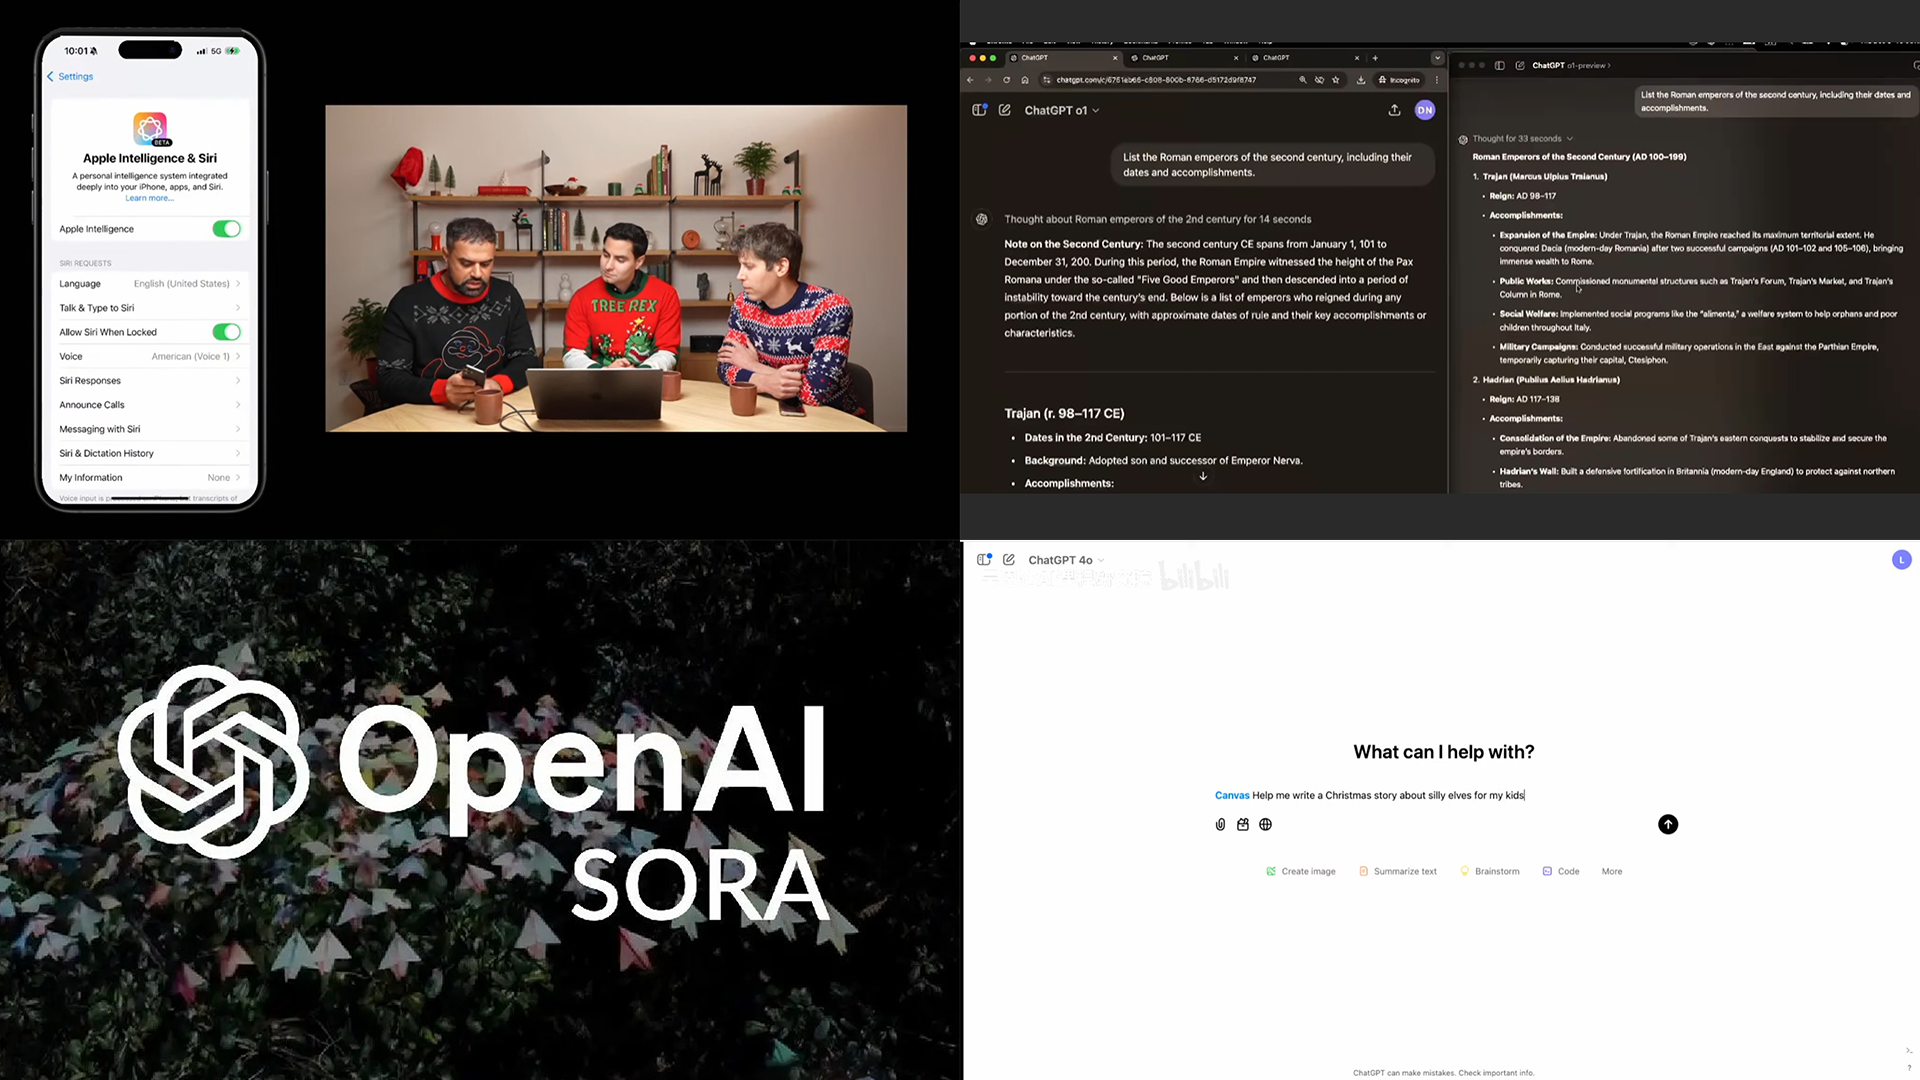Open Chrome downloads icon
This screenshot has height=1080, width=1920.
click(1361, 80)
